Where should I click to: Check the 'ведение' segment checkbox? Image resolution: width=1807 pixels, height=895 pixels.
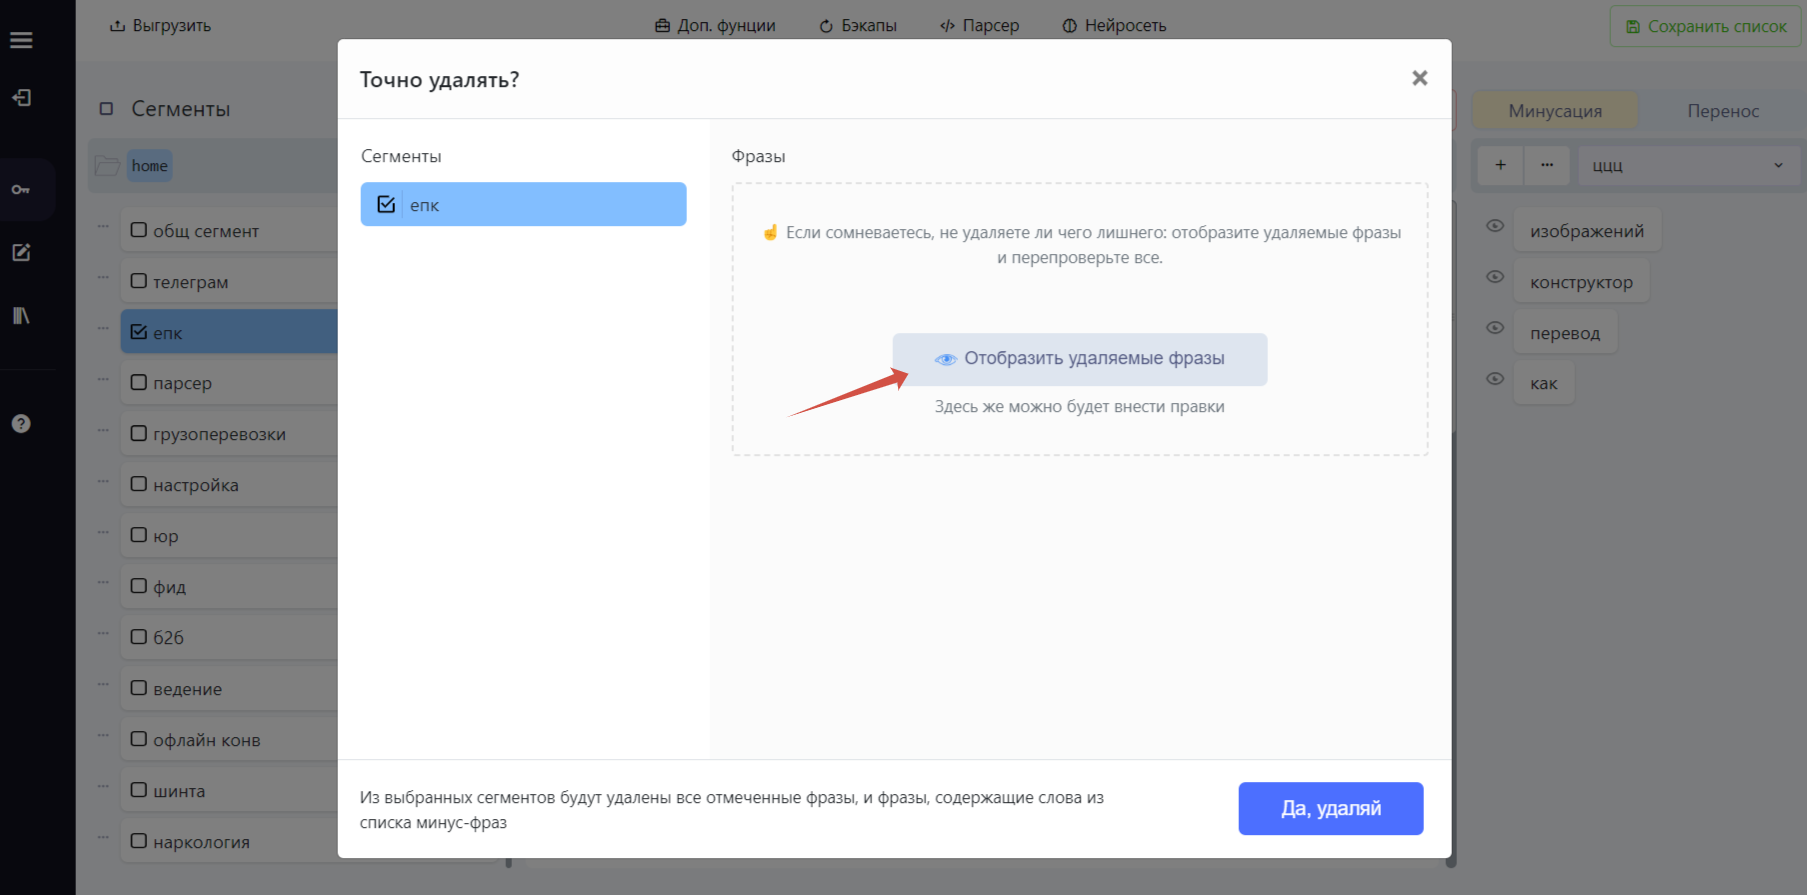(x=139, y=688)
